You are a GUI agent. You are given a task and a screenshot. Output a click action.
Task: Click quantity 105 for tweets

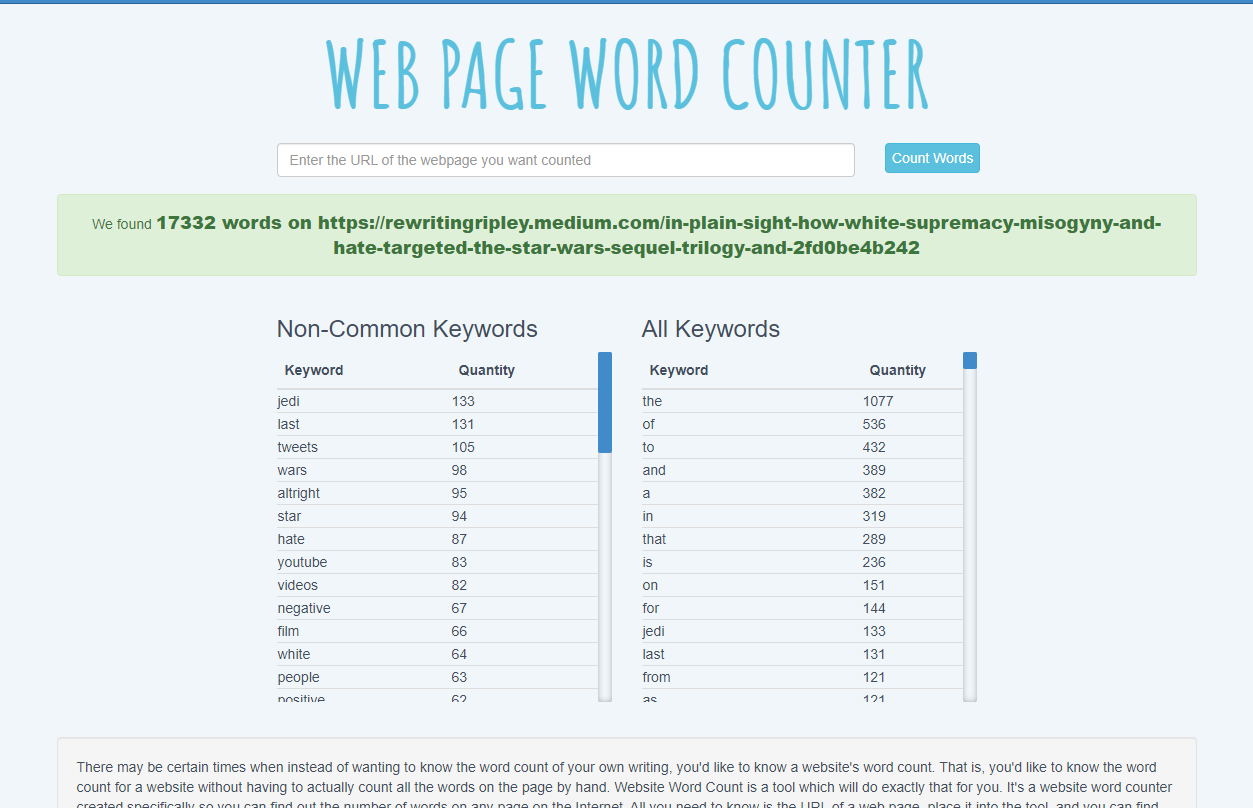point(463,447)
